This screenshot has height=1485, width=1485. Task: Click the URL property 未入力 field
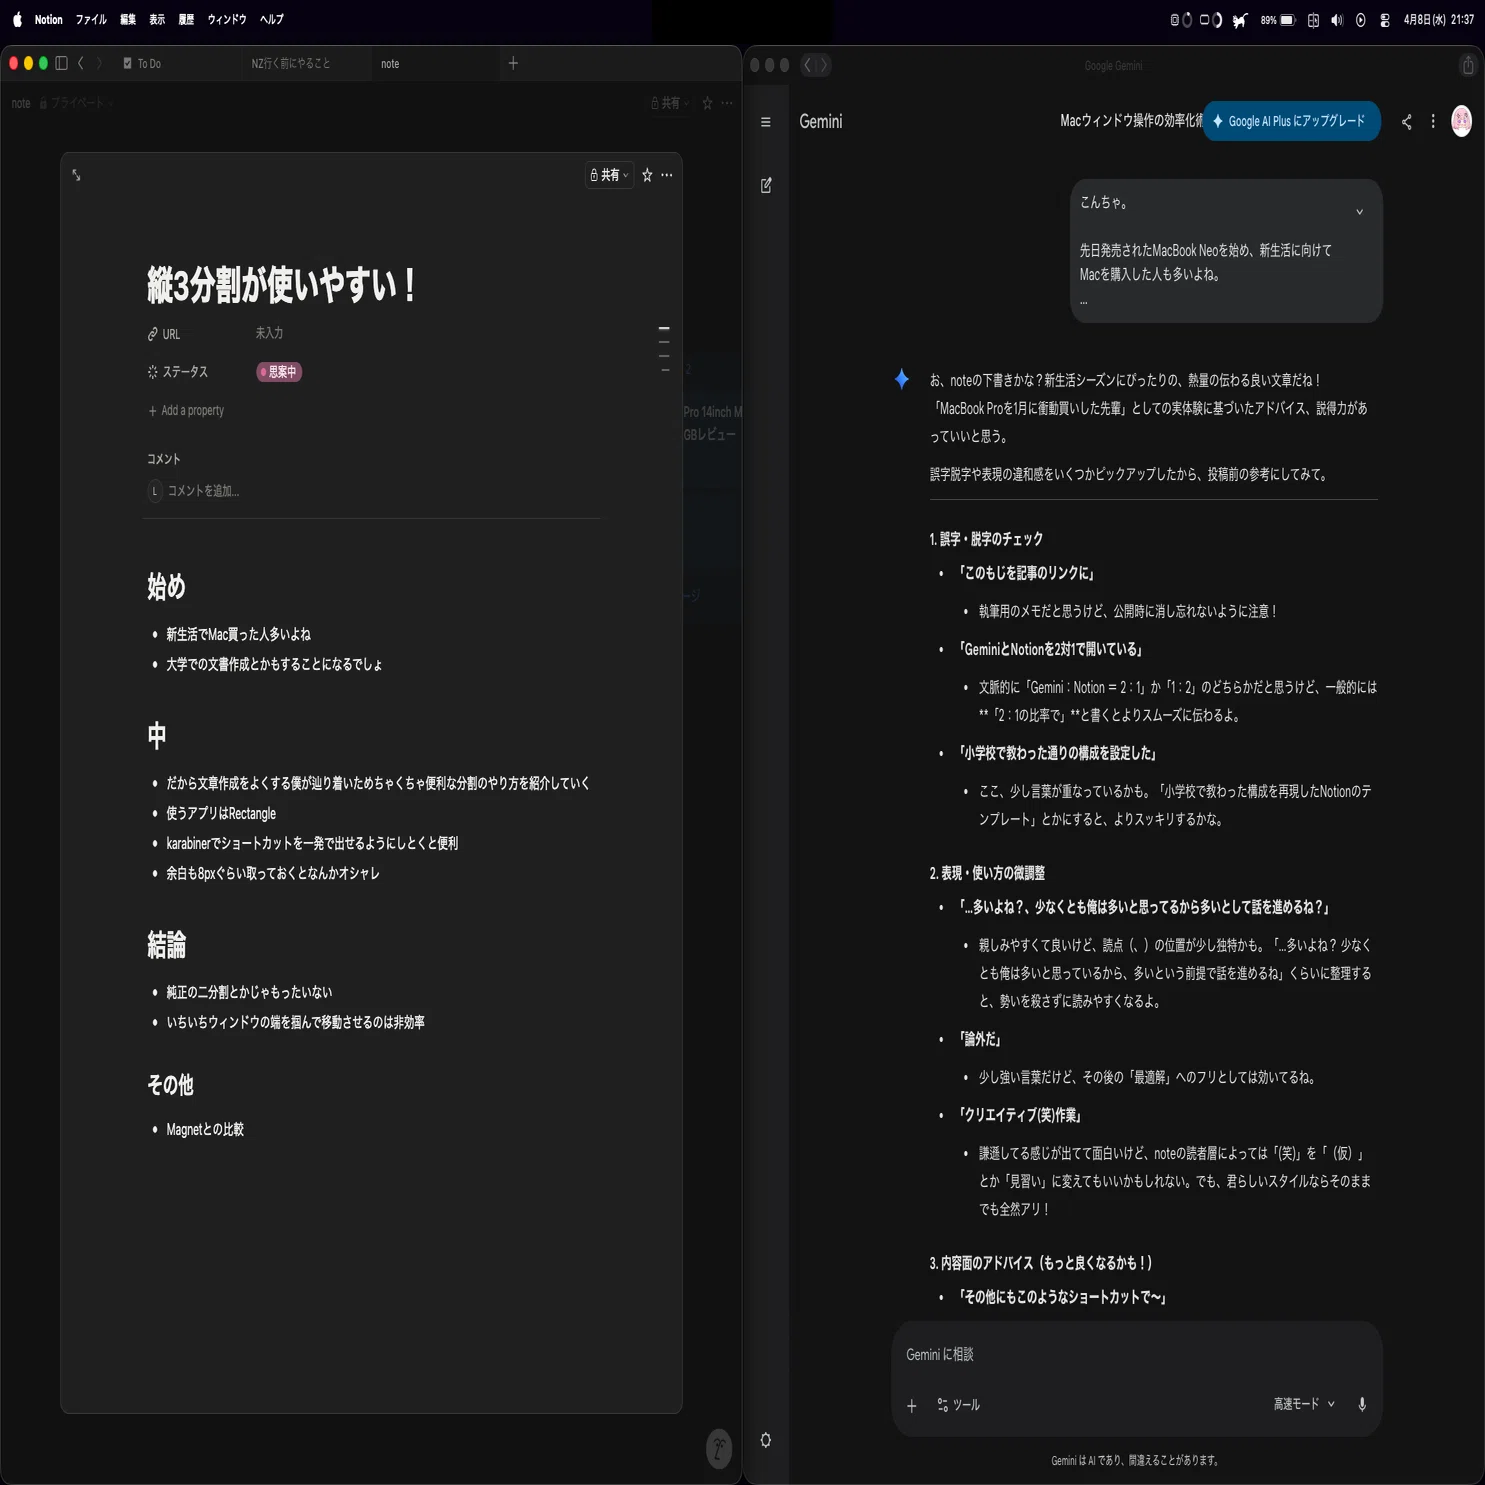click(269, 333)
